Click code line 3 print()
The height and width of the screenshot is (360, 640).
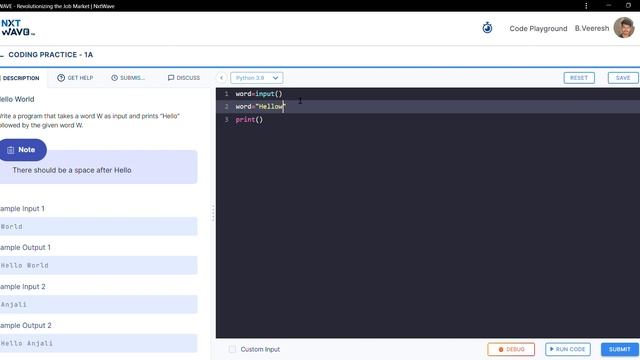[249, 120]
